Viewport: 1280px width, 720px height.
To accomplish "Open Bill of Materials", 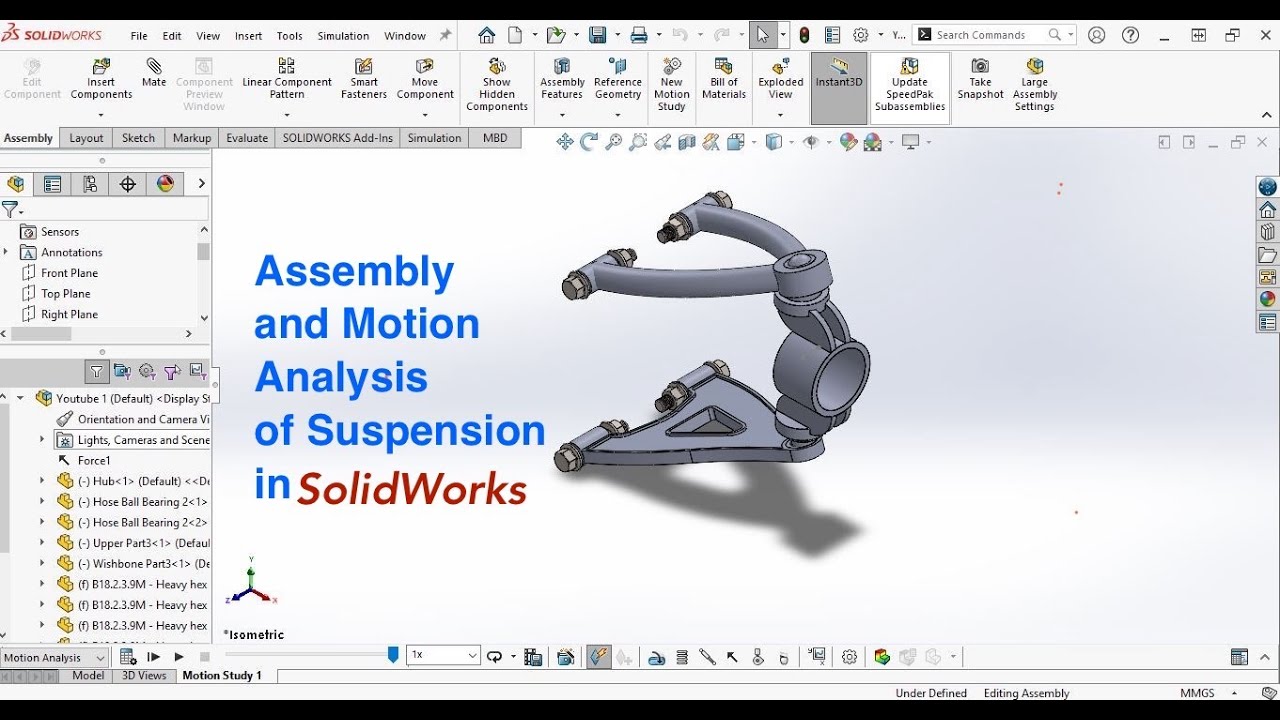I will [x=724, y=78].
